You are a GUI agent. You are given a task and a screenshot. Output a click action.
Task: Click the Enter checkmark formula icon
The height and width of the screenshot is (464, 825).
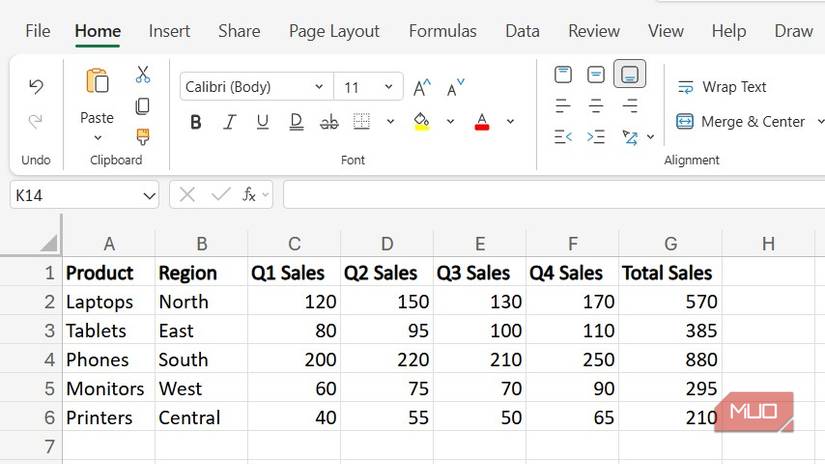pos(221,195)
